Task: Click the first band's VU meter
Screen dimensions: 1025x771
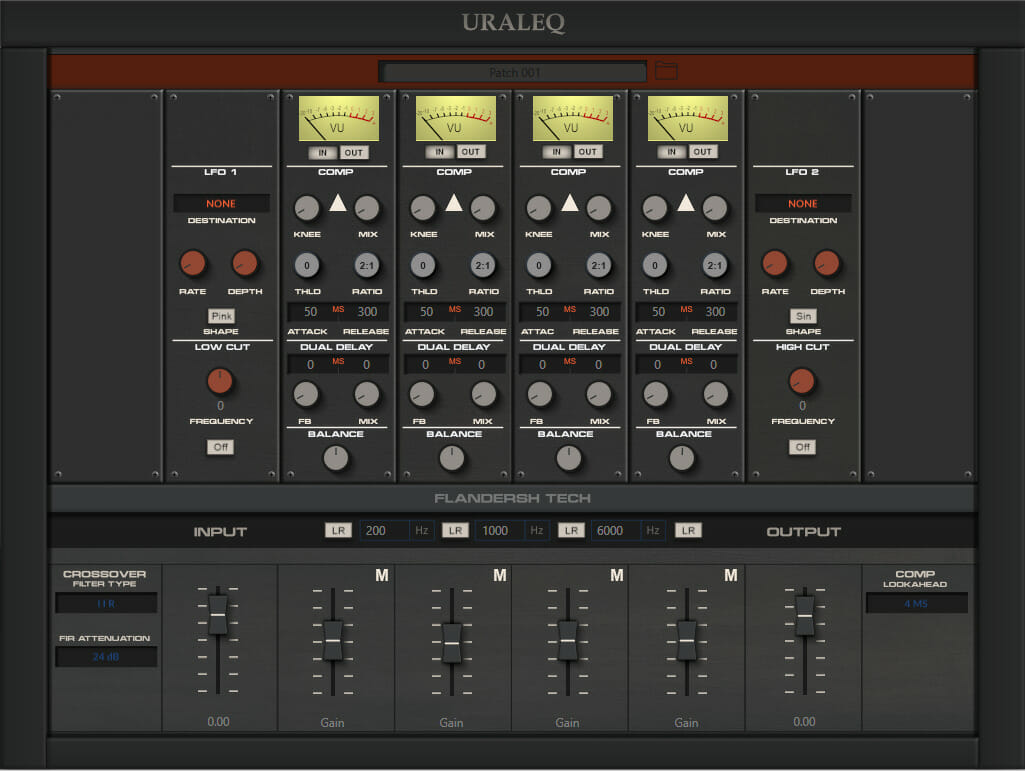Action: click(338, 119)
